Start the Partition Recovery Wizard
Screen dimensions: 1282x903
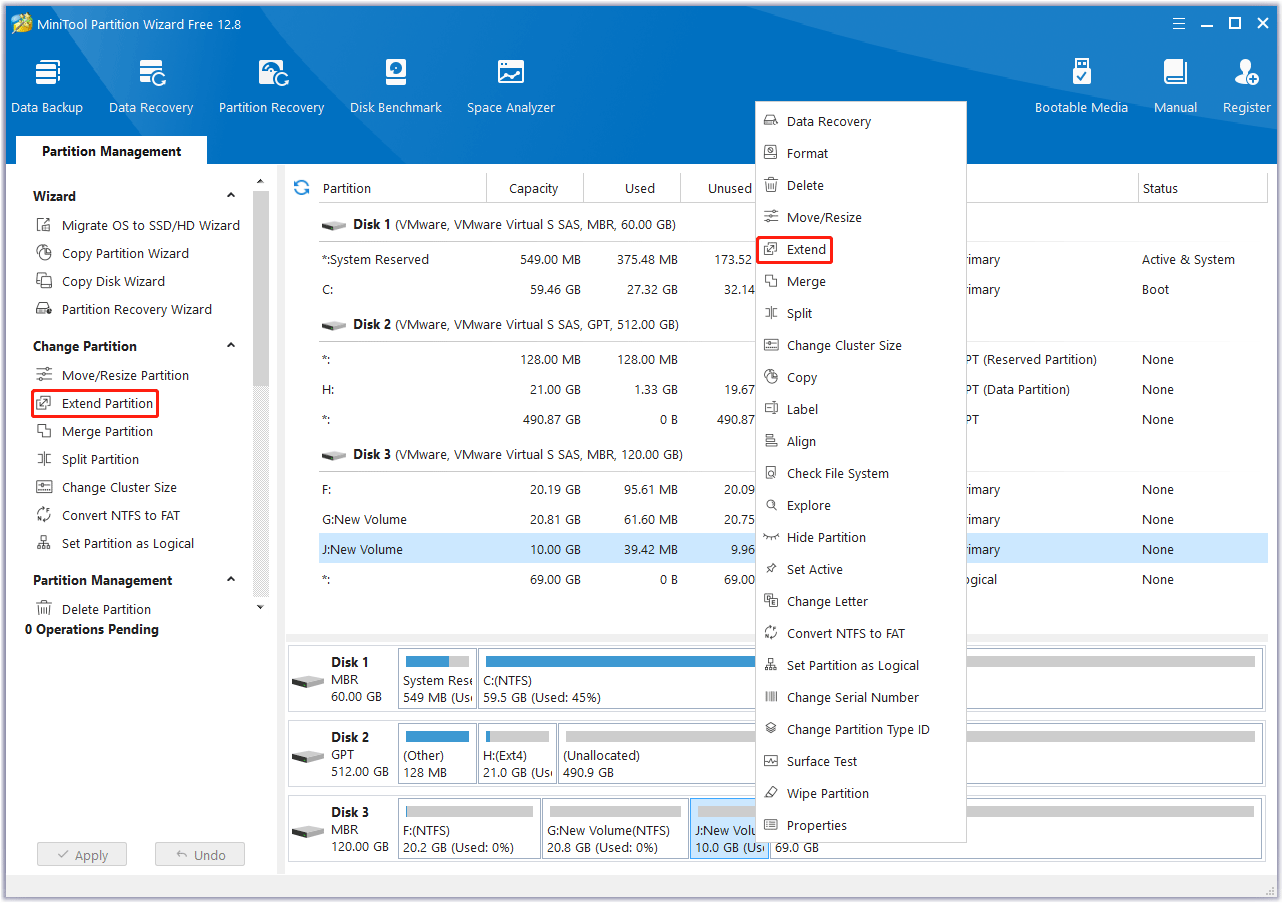124,309
